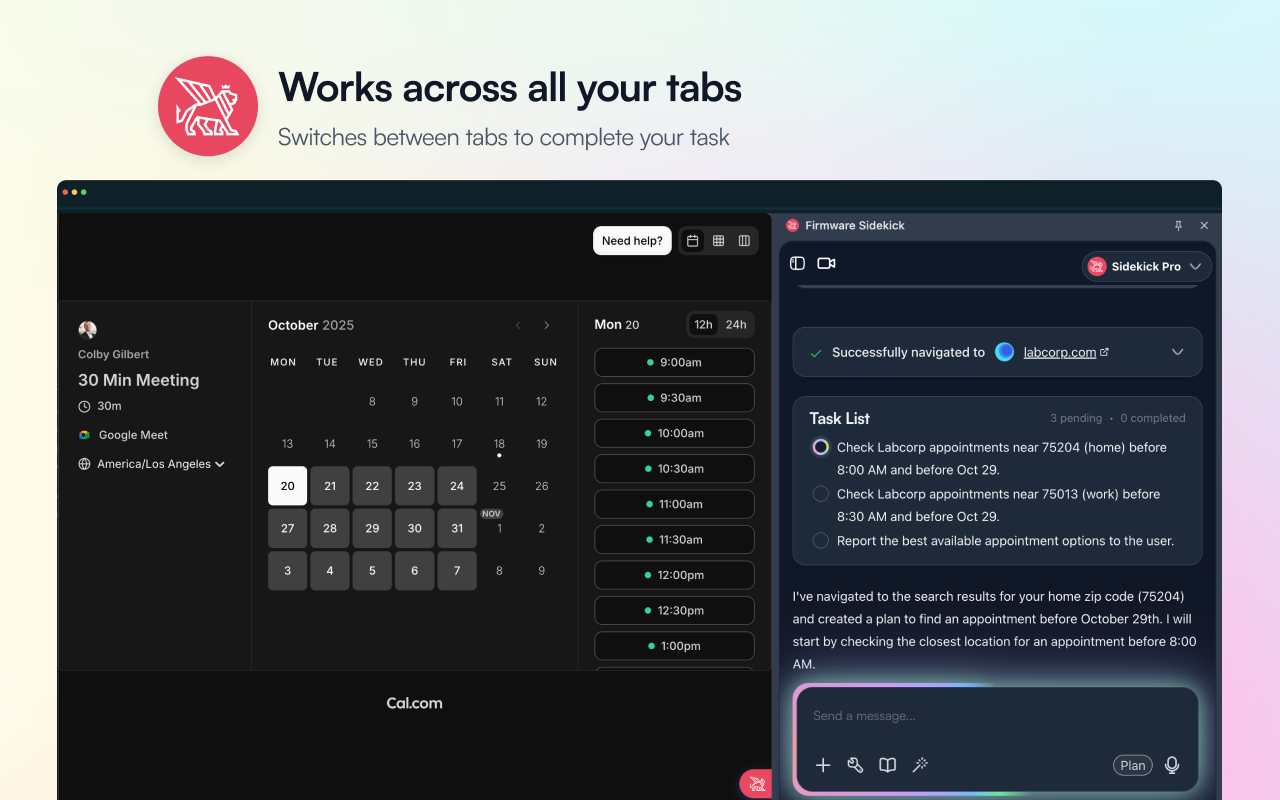
Task: Click the floating Sidekick griffin button
Action: click(x=755, y=783)
